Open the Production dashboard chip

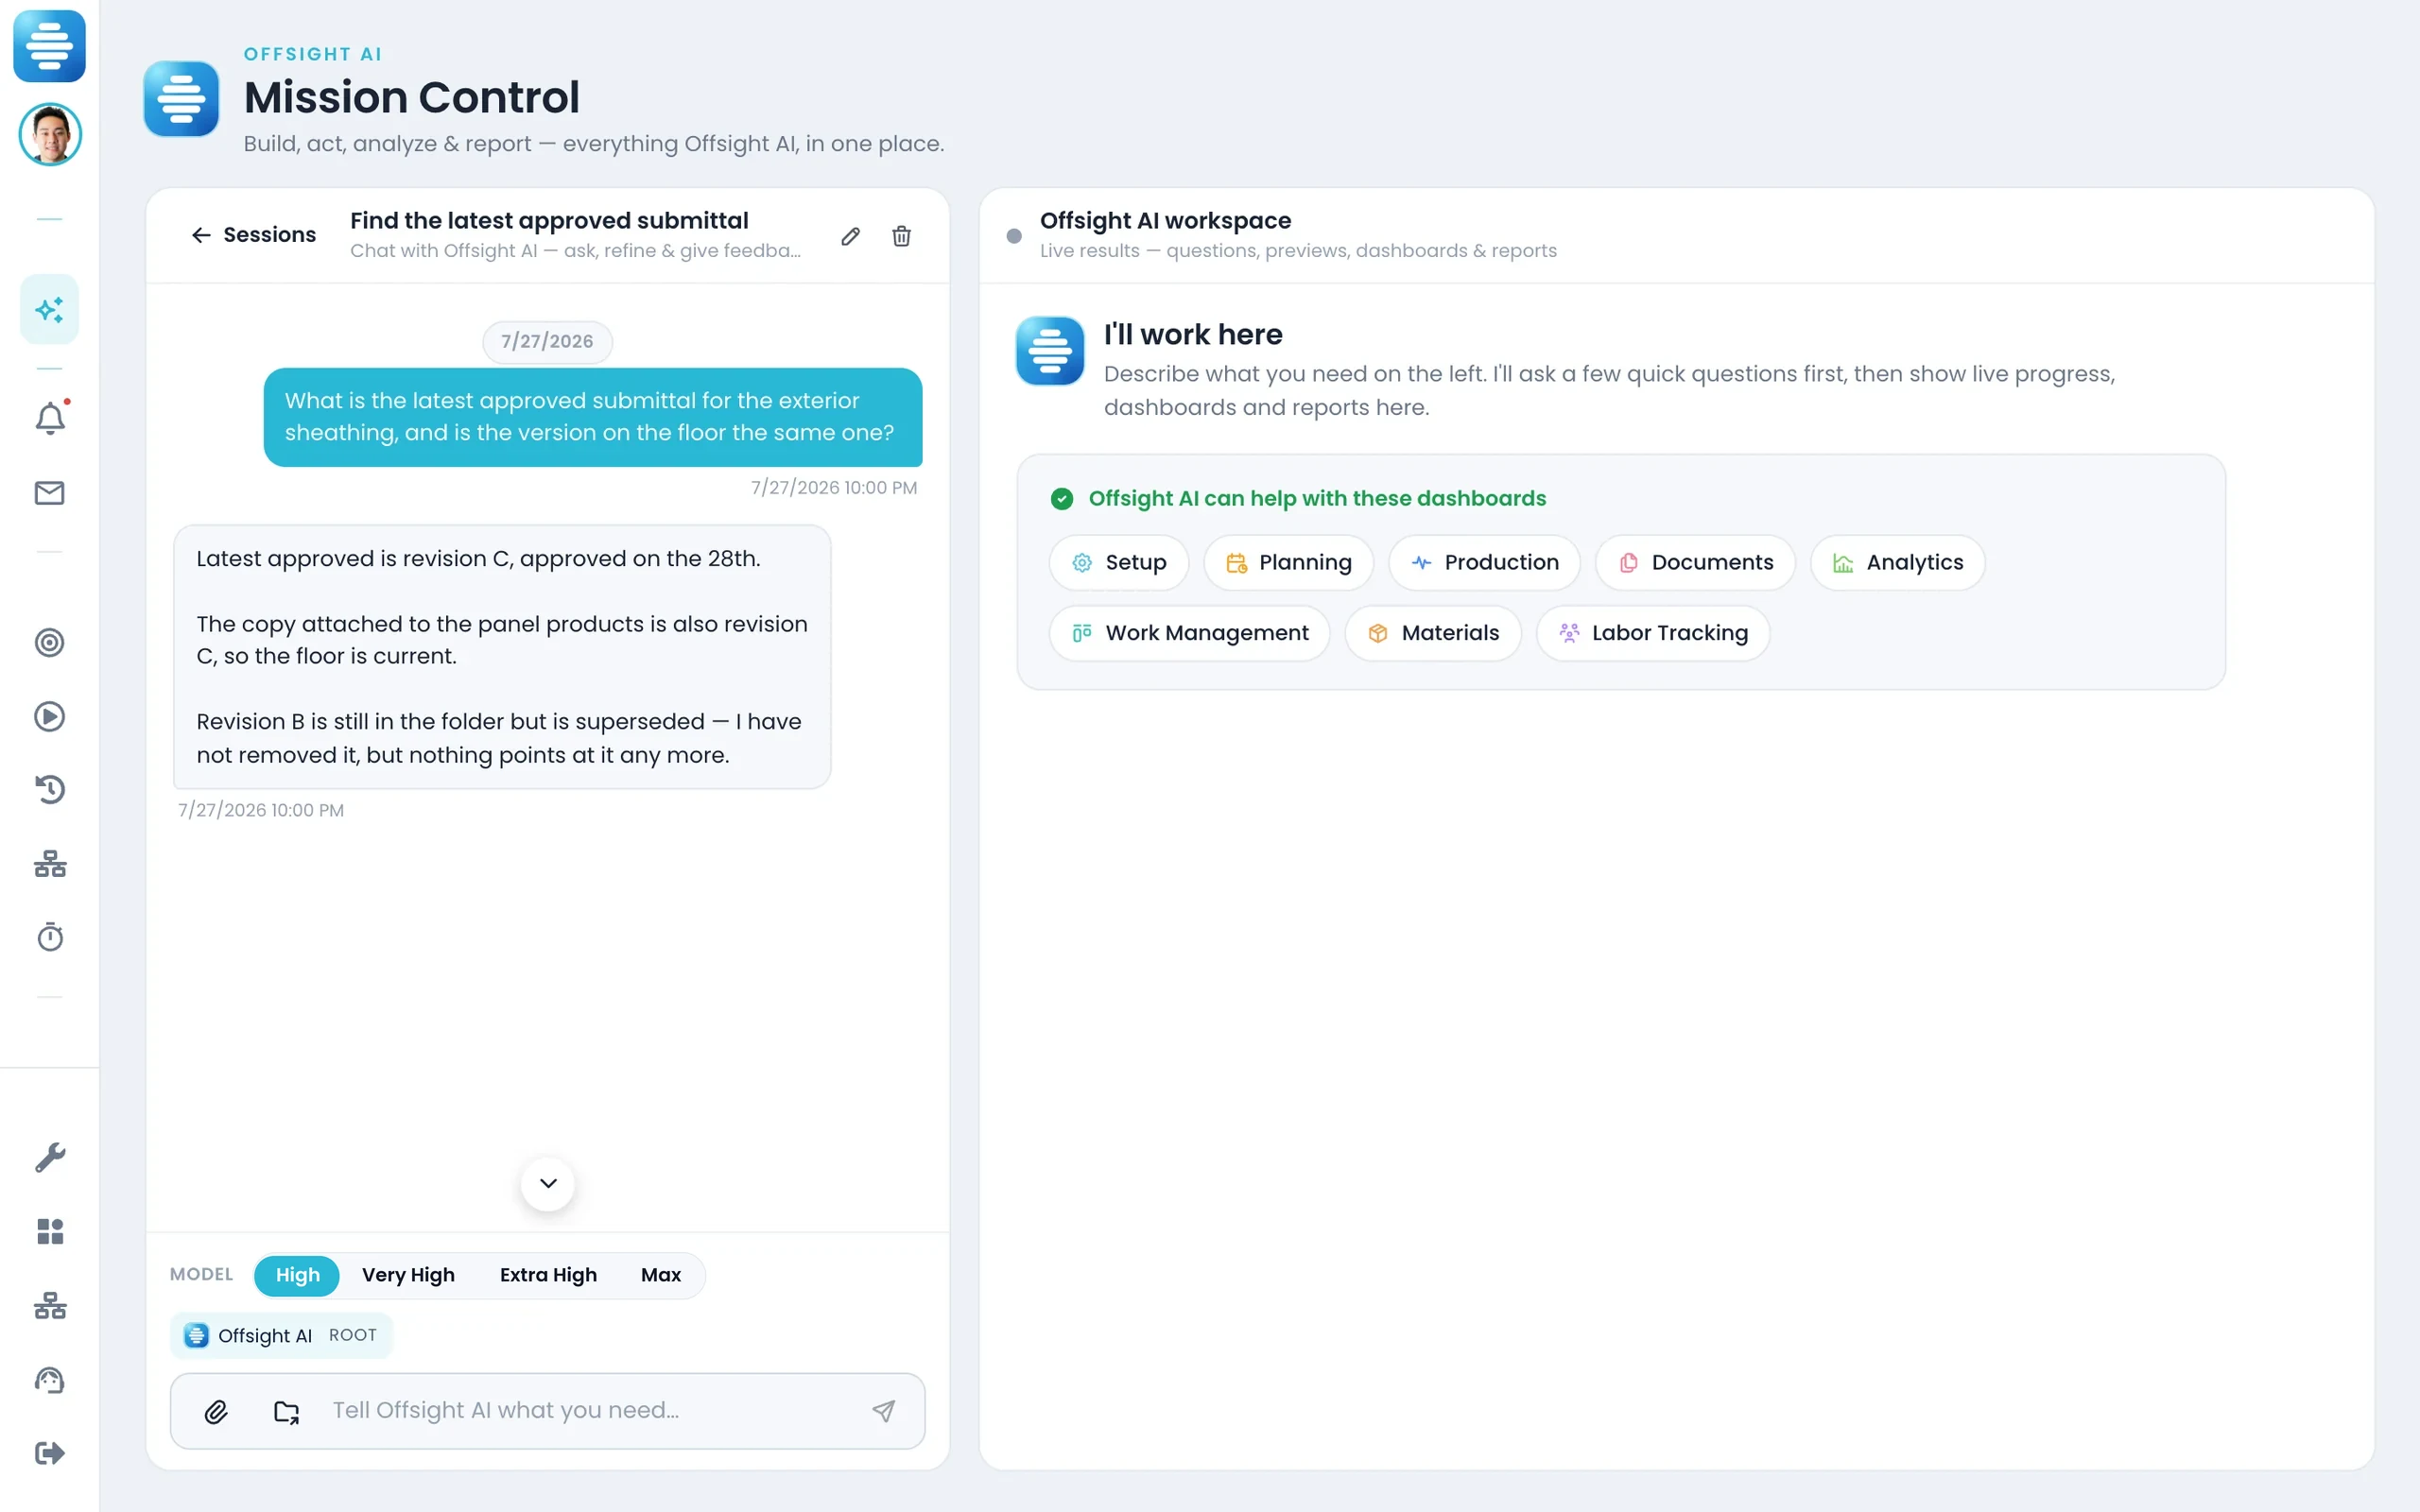point(1484,563)
